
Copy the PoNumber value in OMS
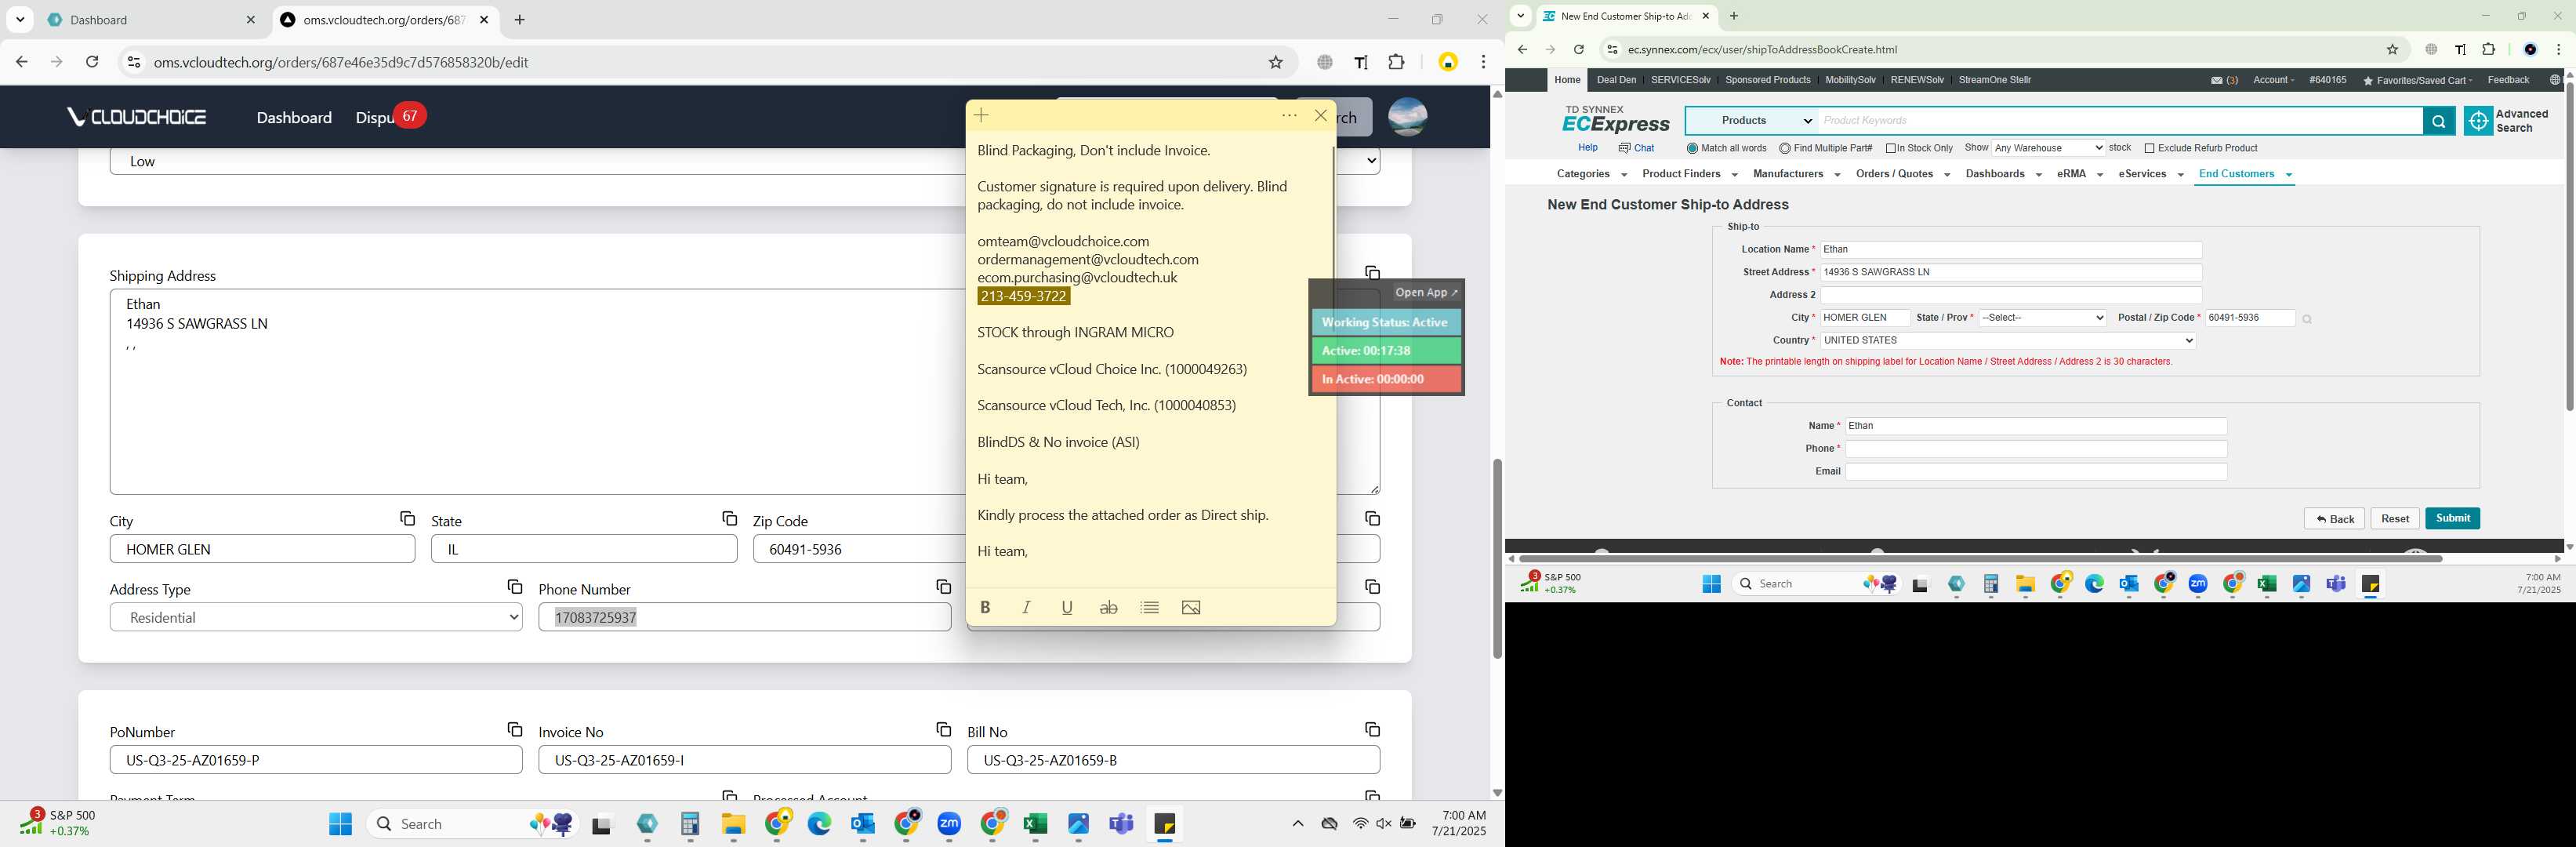[x=514, y=729]
